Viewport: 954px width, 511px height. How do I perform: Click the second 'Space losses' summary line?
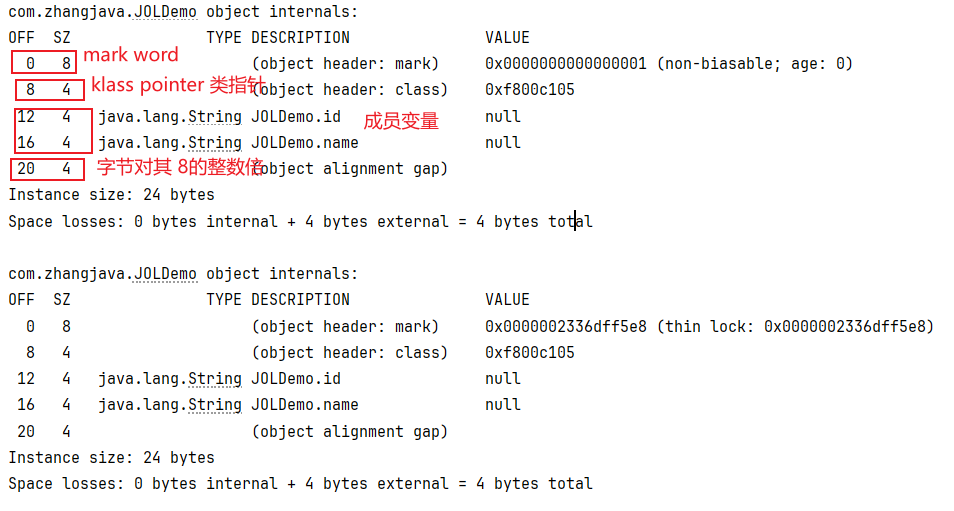[x=301, y=484]
